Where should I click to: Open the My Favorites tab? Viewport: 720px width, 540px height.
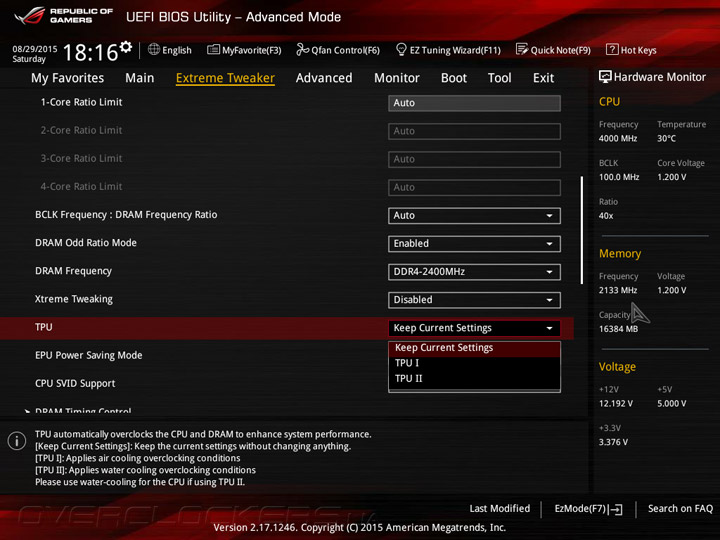(x=68, y=78)
